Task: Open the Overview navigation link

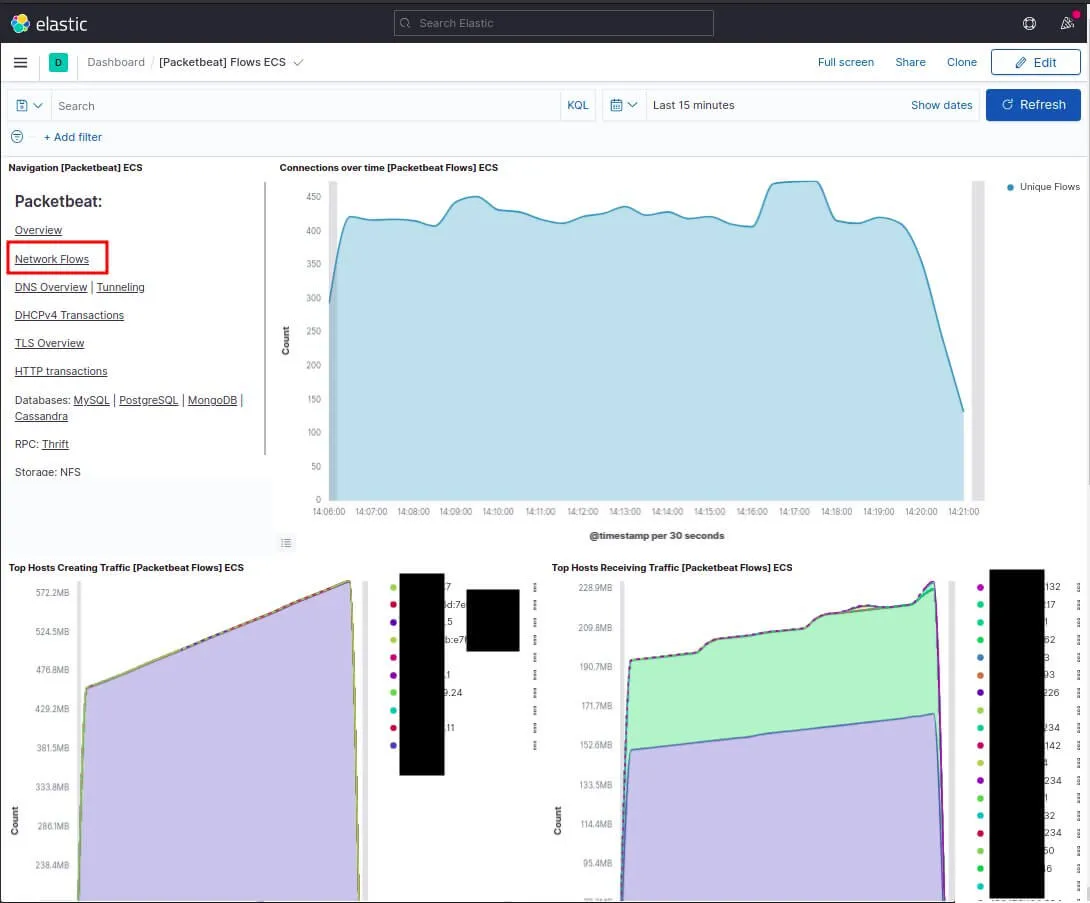Action: coord(38,230)
